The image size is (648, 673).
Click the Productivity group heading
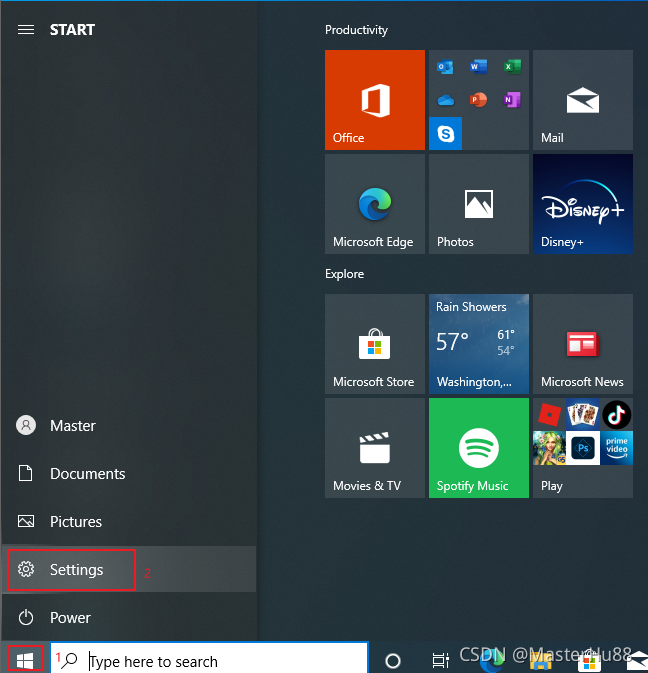click(356, 30)
